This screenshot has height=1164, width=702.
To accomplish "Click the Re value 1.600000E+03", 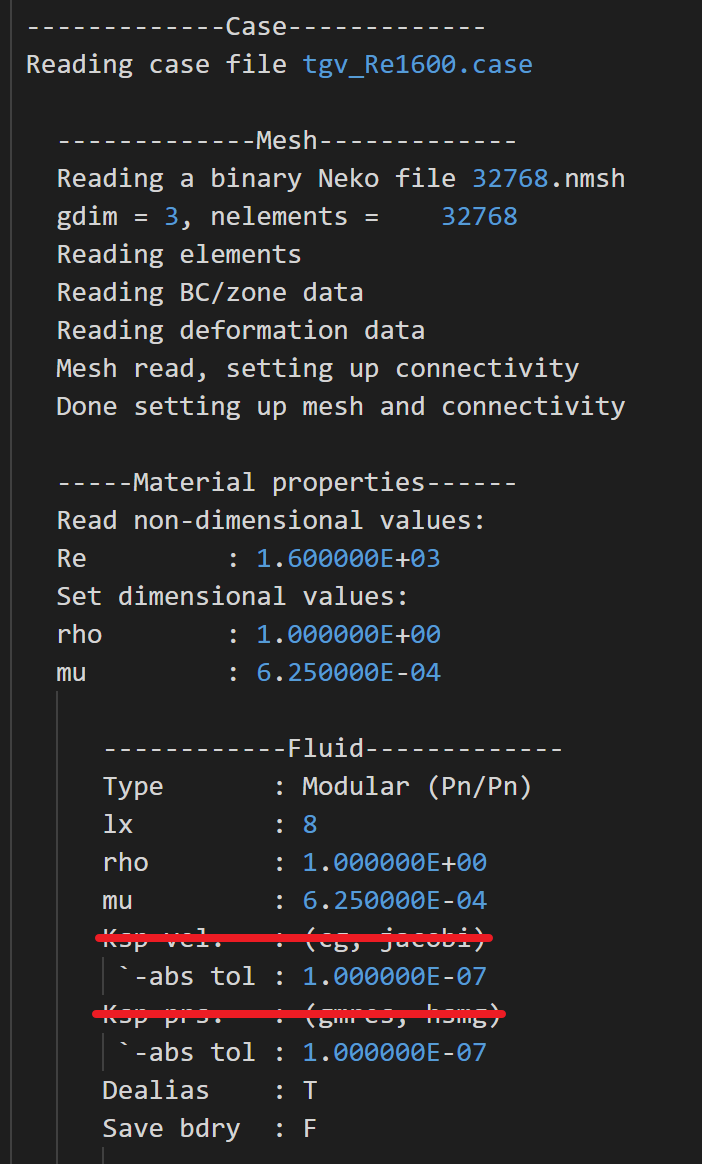I will click(x=348, y=559).
